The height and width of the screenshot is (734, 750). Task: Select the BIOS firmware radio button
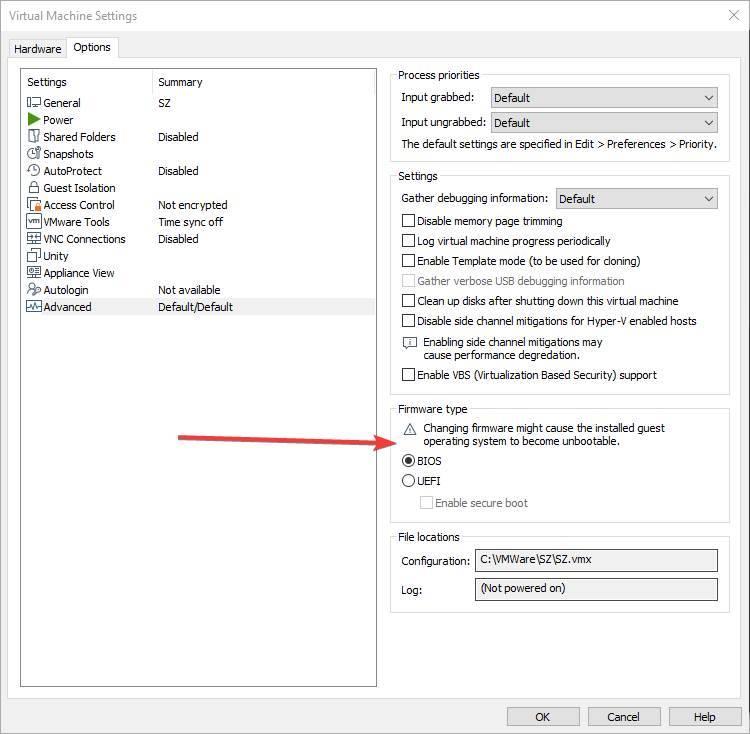(x=408, y=460)
